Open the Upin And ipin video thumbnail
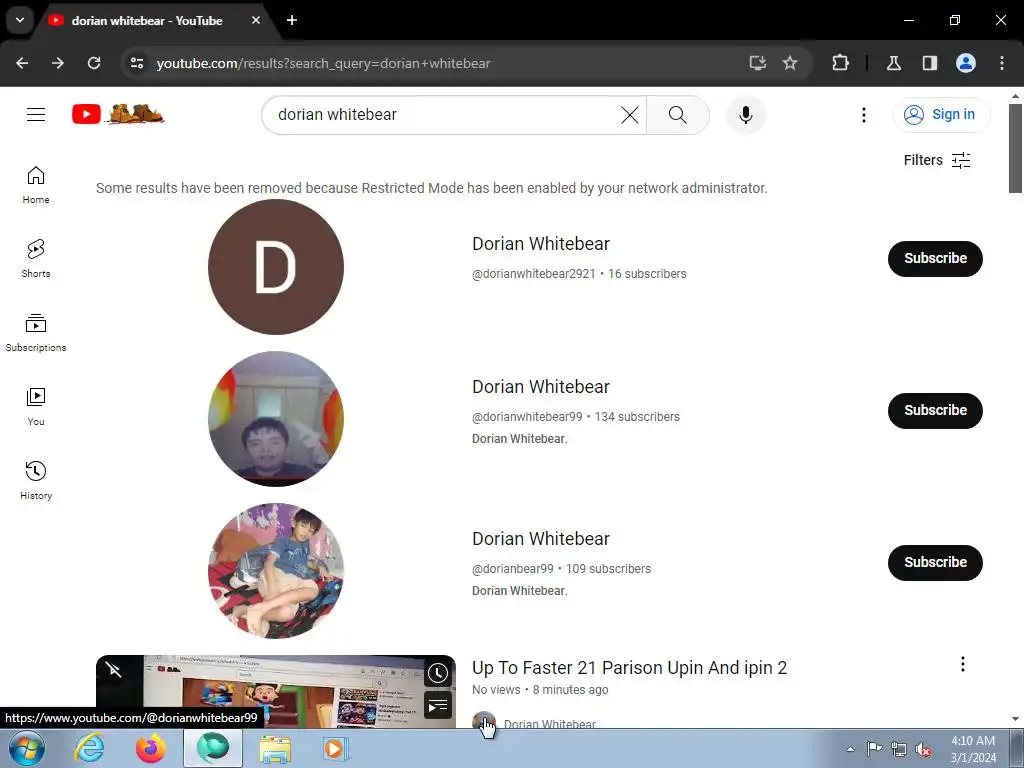 [276, 691]
